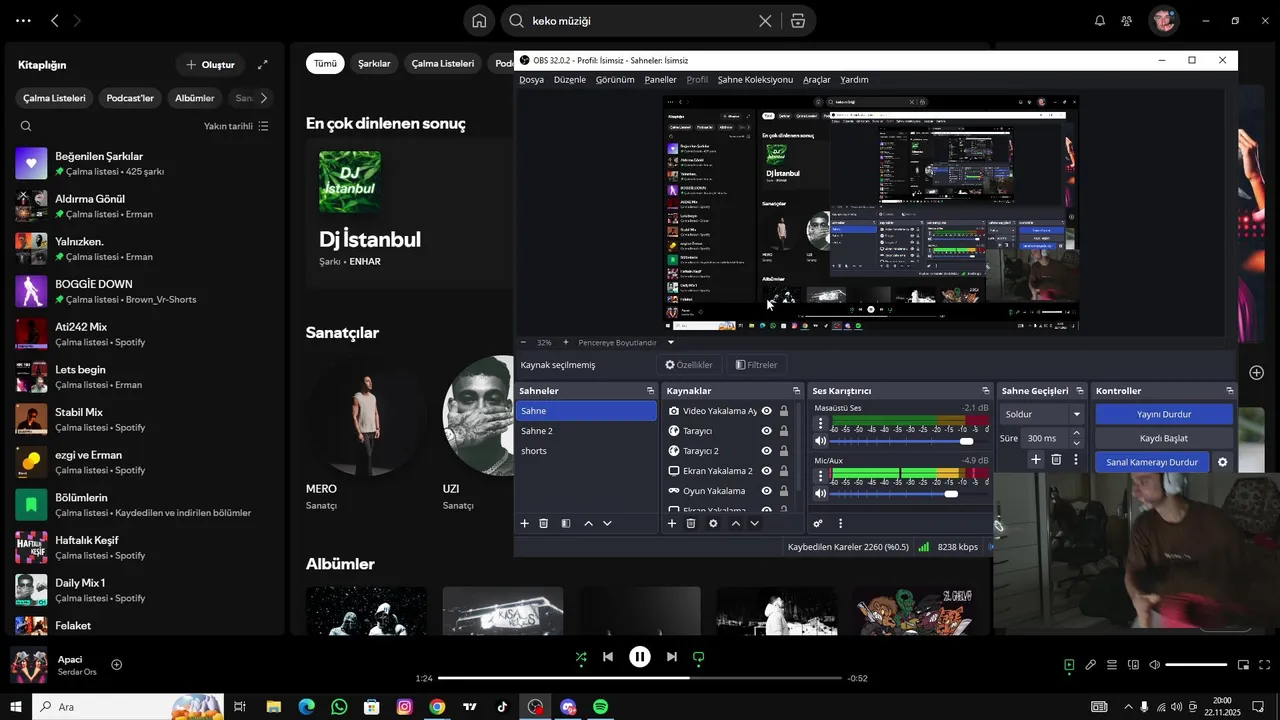Click Sanal Kamerayı Durdur button
1280x720 pixels.
pyautogui.click(x=1152, y=462)
